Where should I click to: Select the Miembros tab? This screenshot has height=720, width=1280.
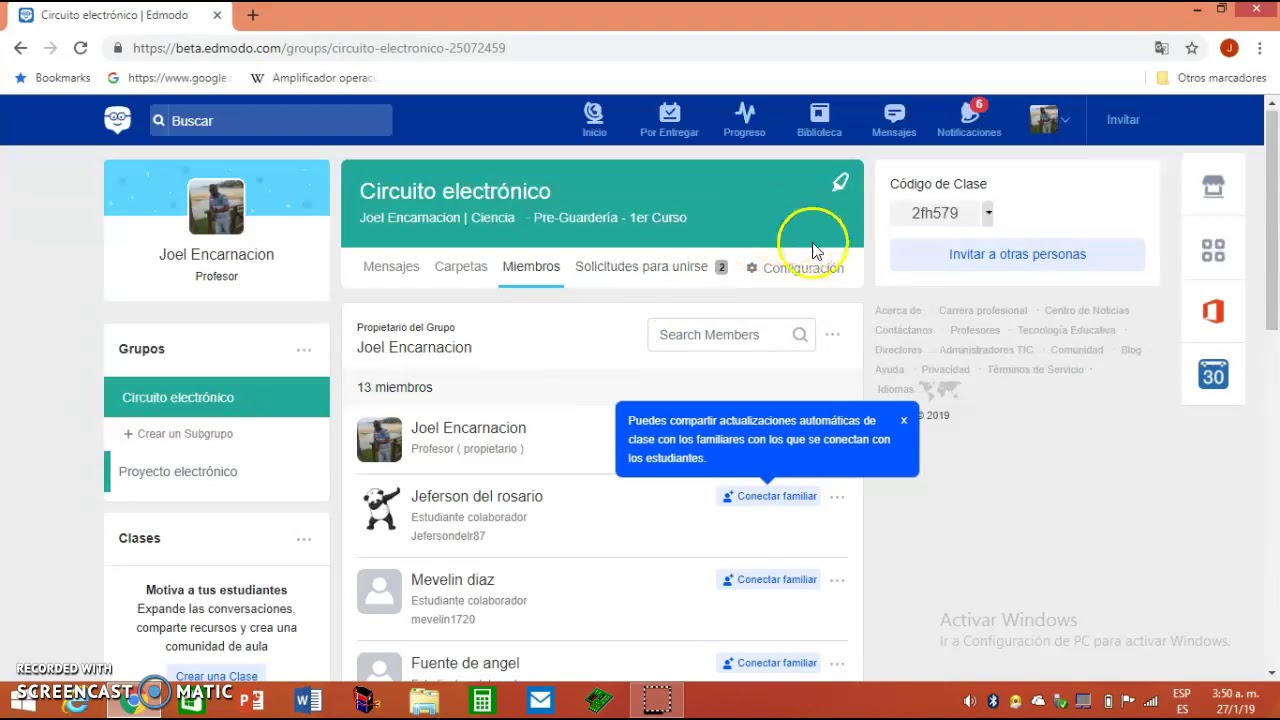coord(531,267)
